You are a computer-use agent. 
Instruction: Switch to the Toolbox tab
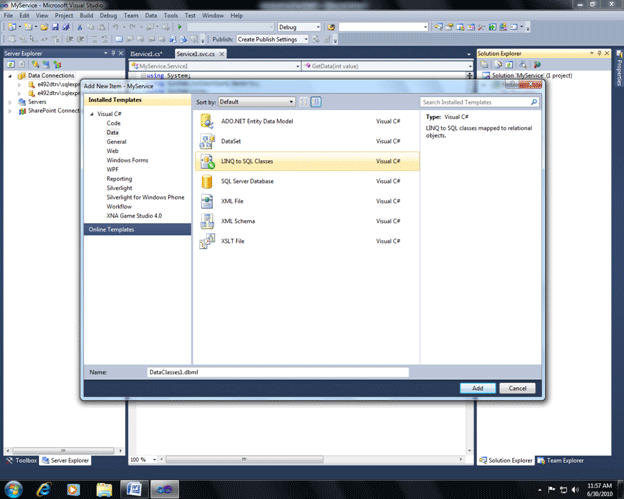pyautogui.click(x=21, y=460)
